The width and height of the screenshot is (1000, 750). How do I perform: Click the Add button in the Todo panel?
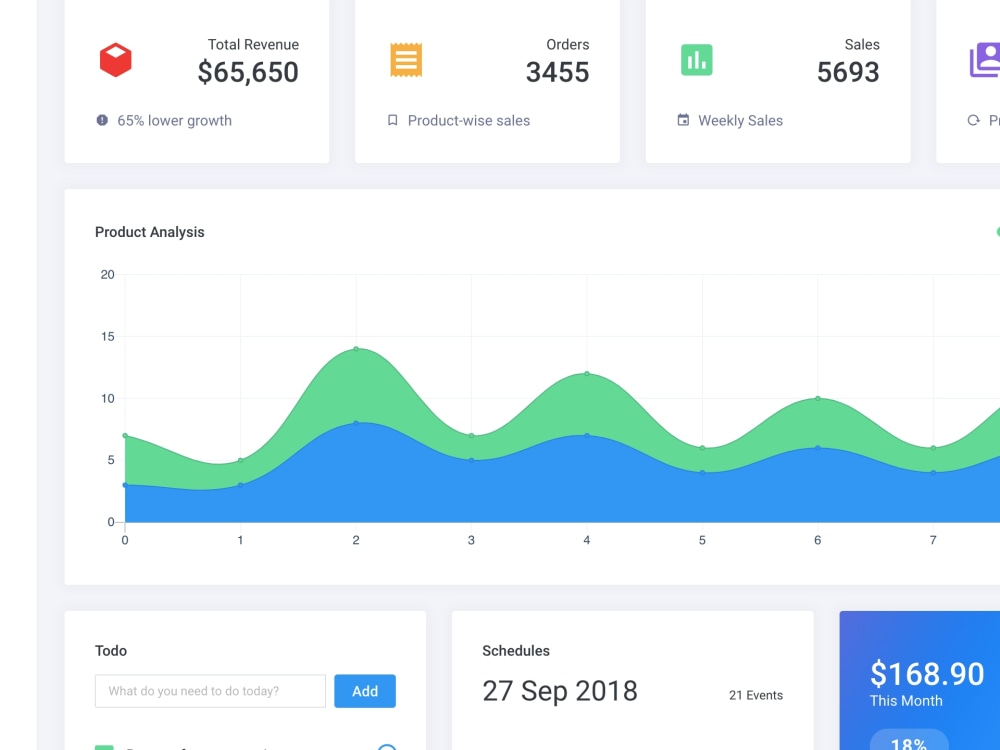click(365, 691)
